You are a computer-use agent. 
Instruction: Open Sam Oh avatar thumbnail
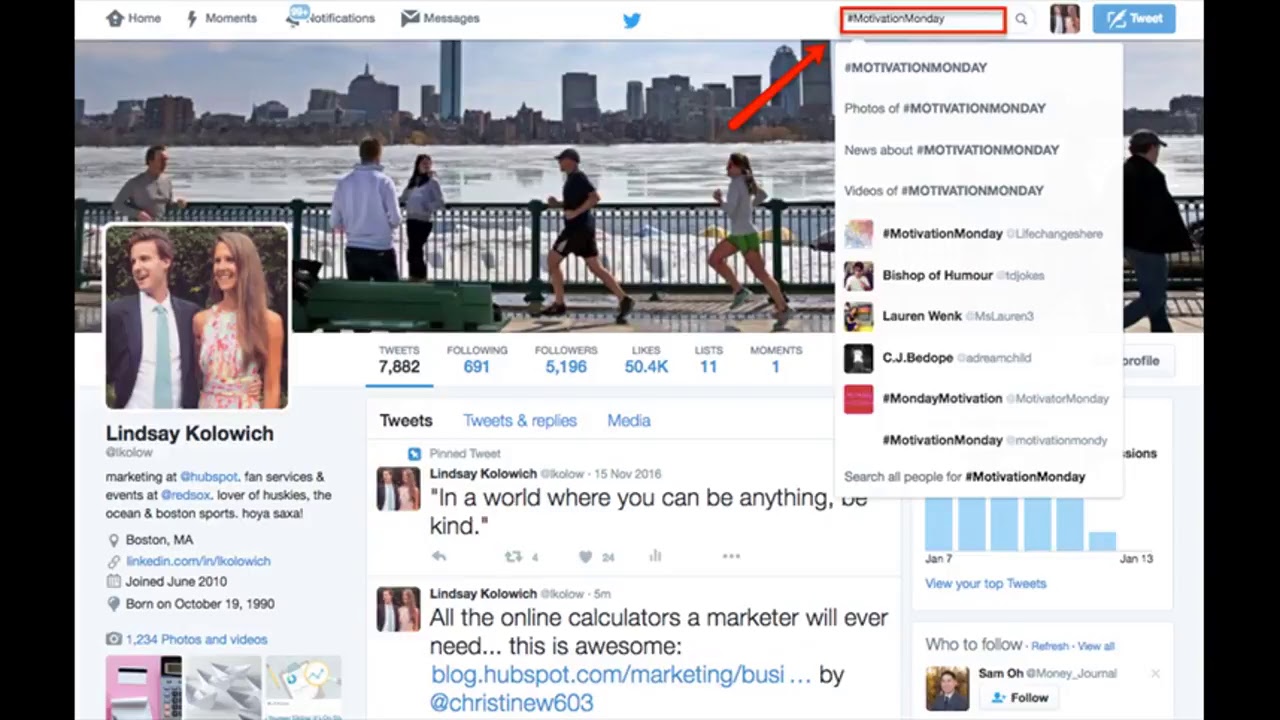pos(947,688)
